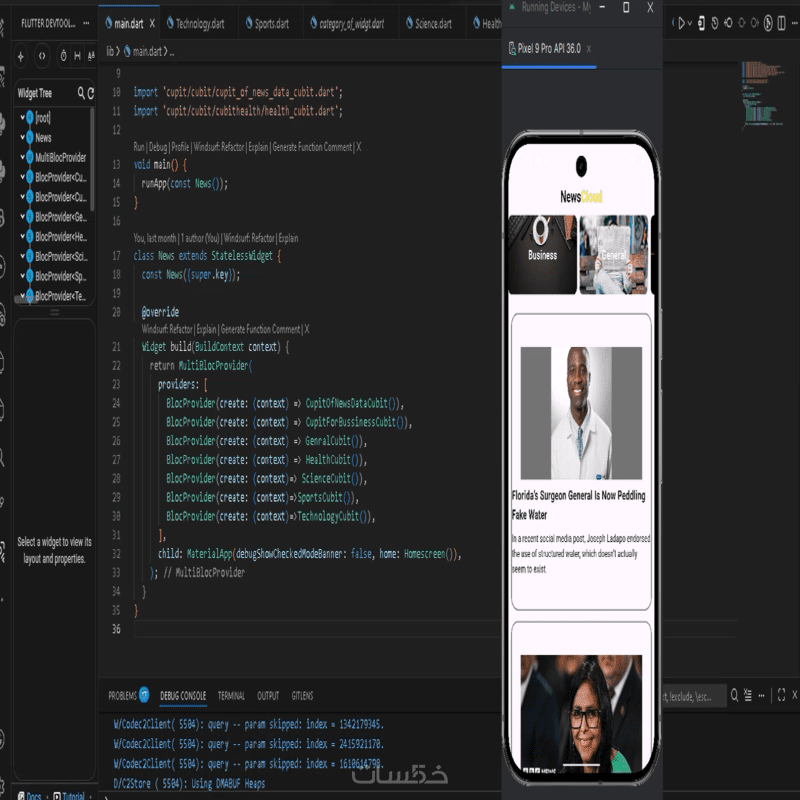Click the Widget Tree search icon
The image size is (800, 800).
click(81, 93)
